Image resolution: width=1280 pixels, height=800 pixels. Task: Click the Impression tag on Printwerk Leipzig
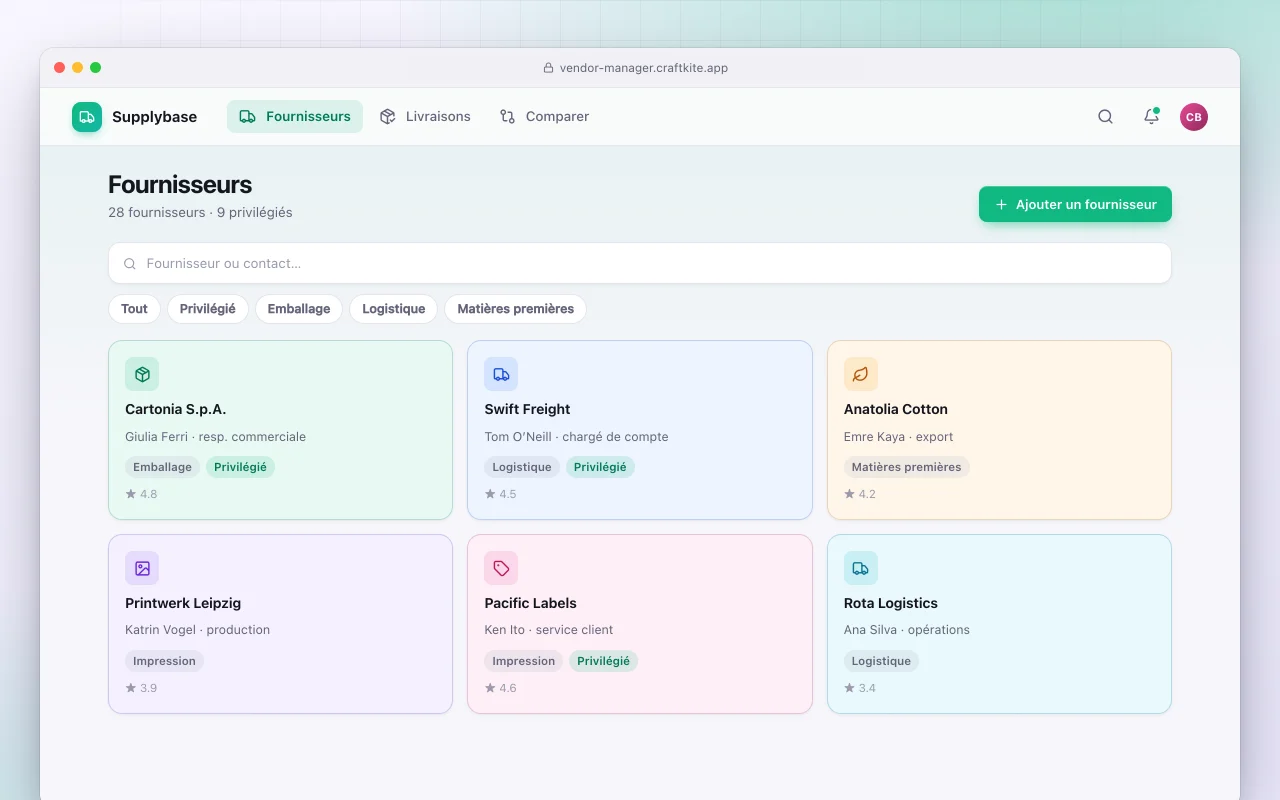click(164, 661)
